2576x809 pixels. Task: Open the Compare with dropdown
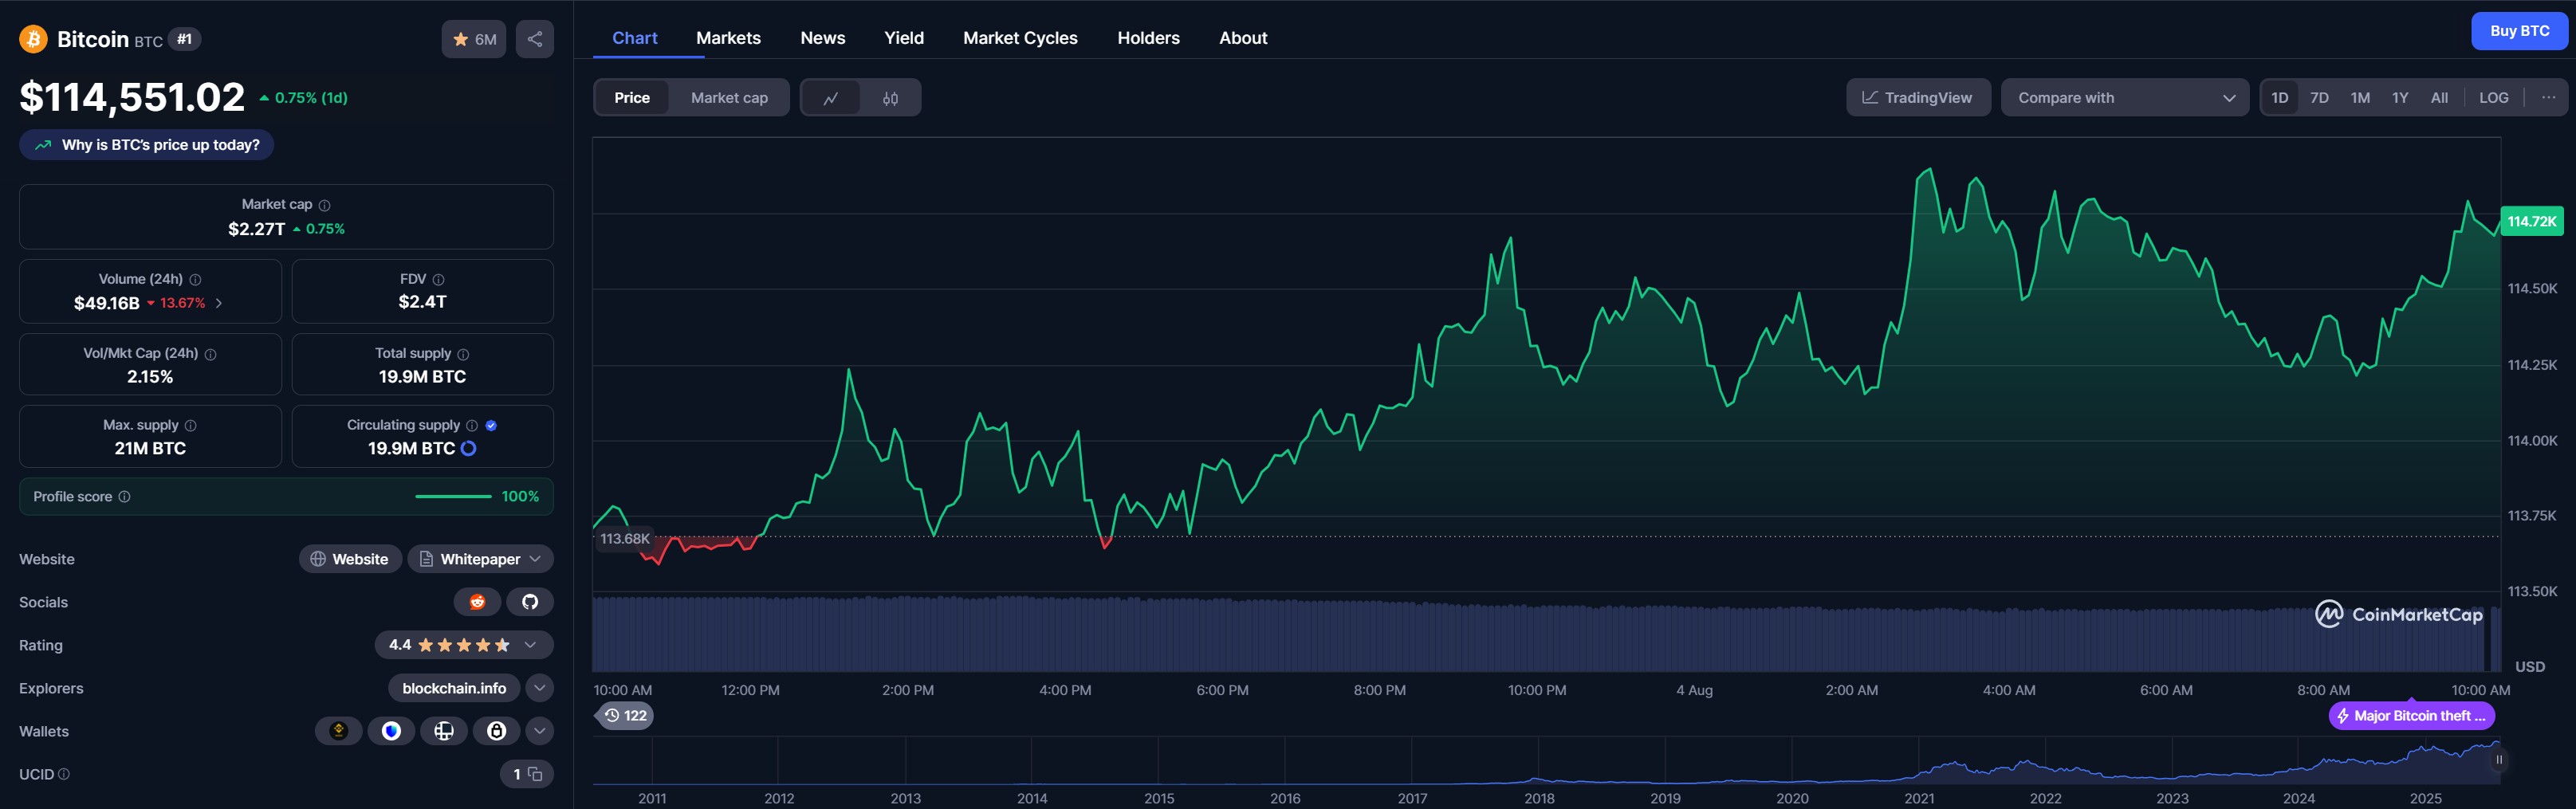click(2124, 97)
